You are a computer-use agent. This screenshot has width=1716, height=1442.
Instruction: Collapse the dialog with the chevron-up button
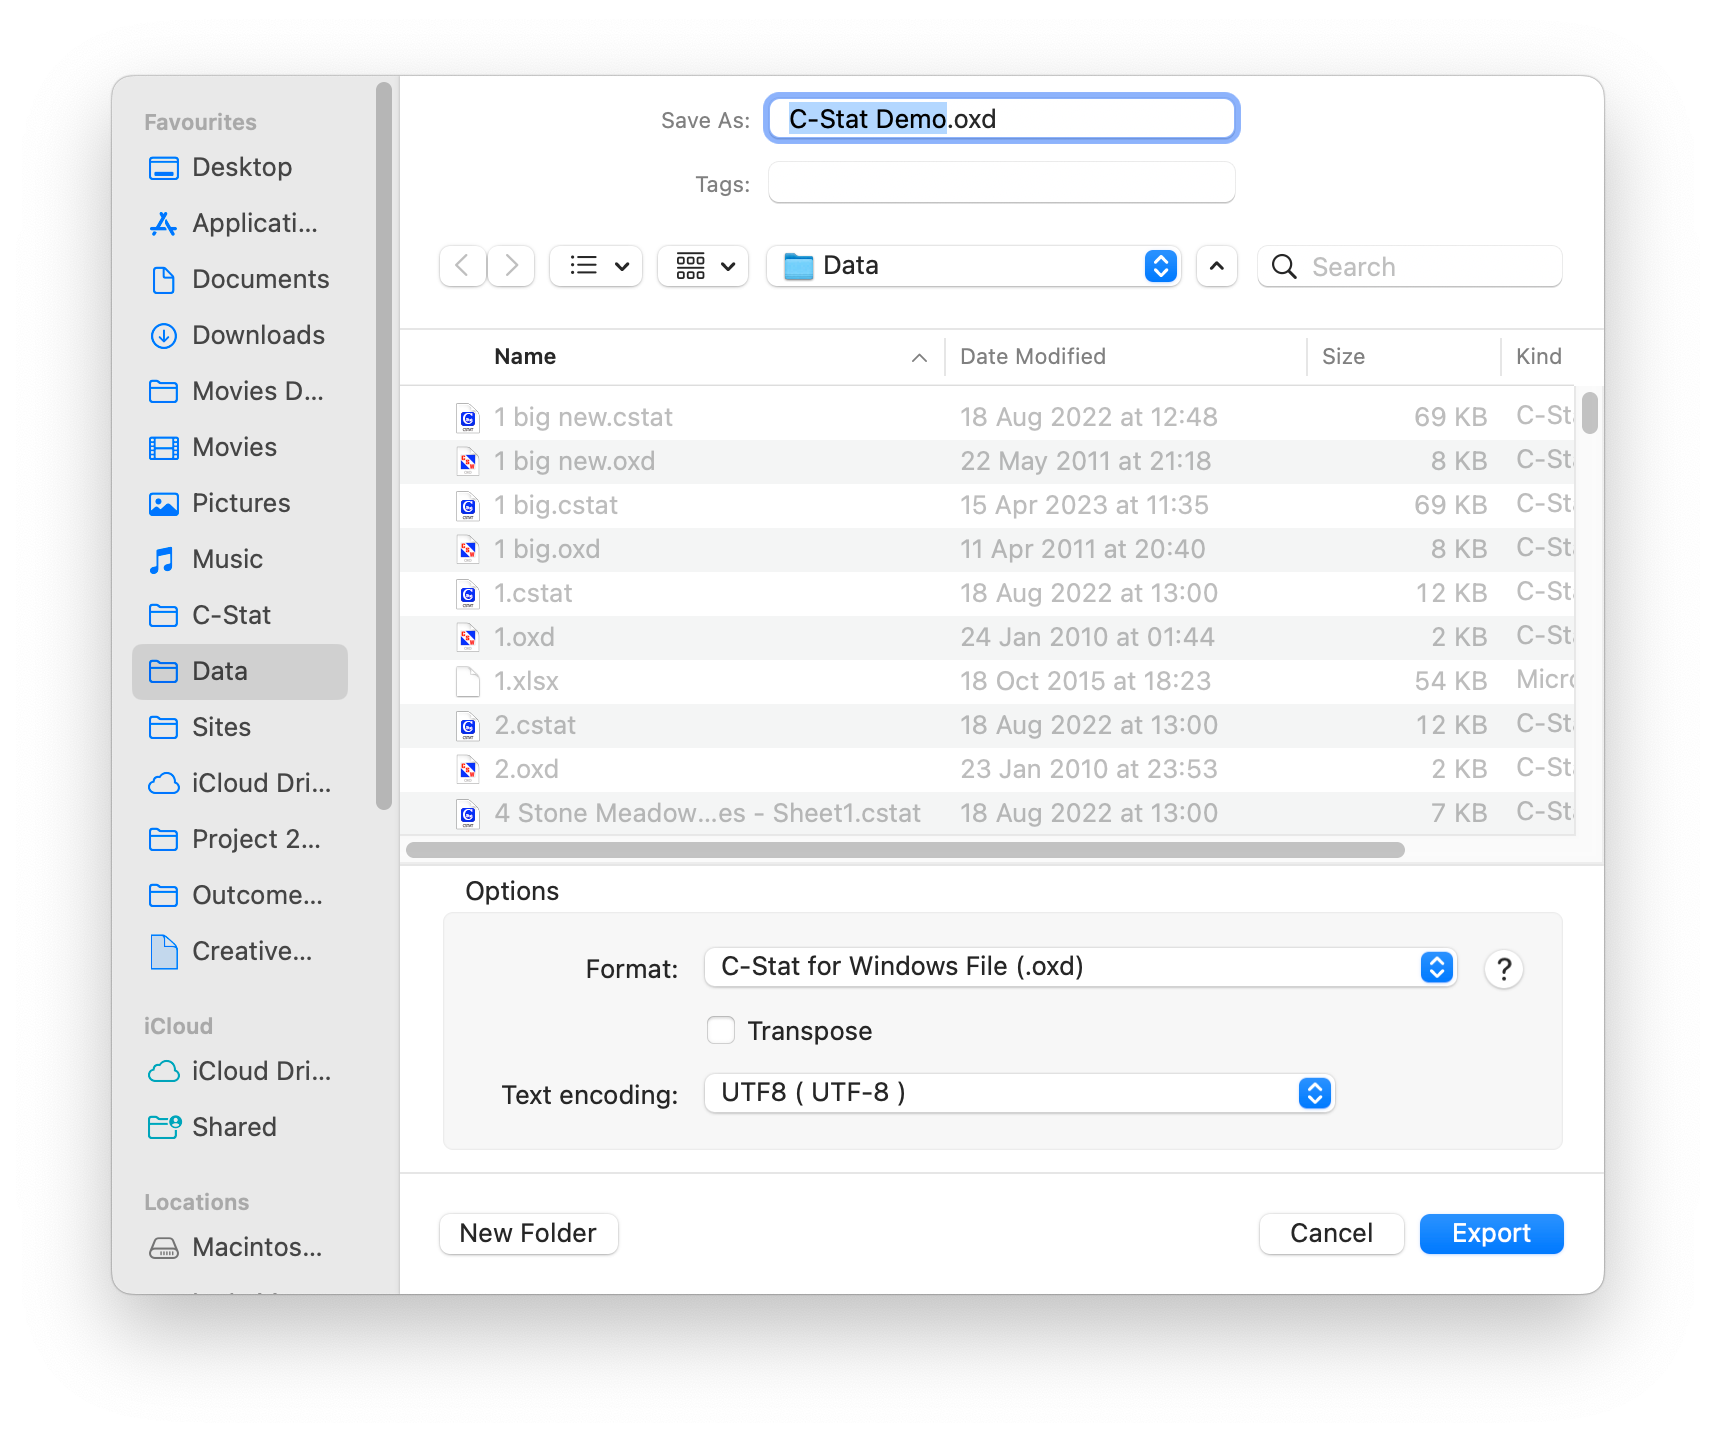click(x=1216, y=266)
